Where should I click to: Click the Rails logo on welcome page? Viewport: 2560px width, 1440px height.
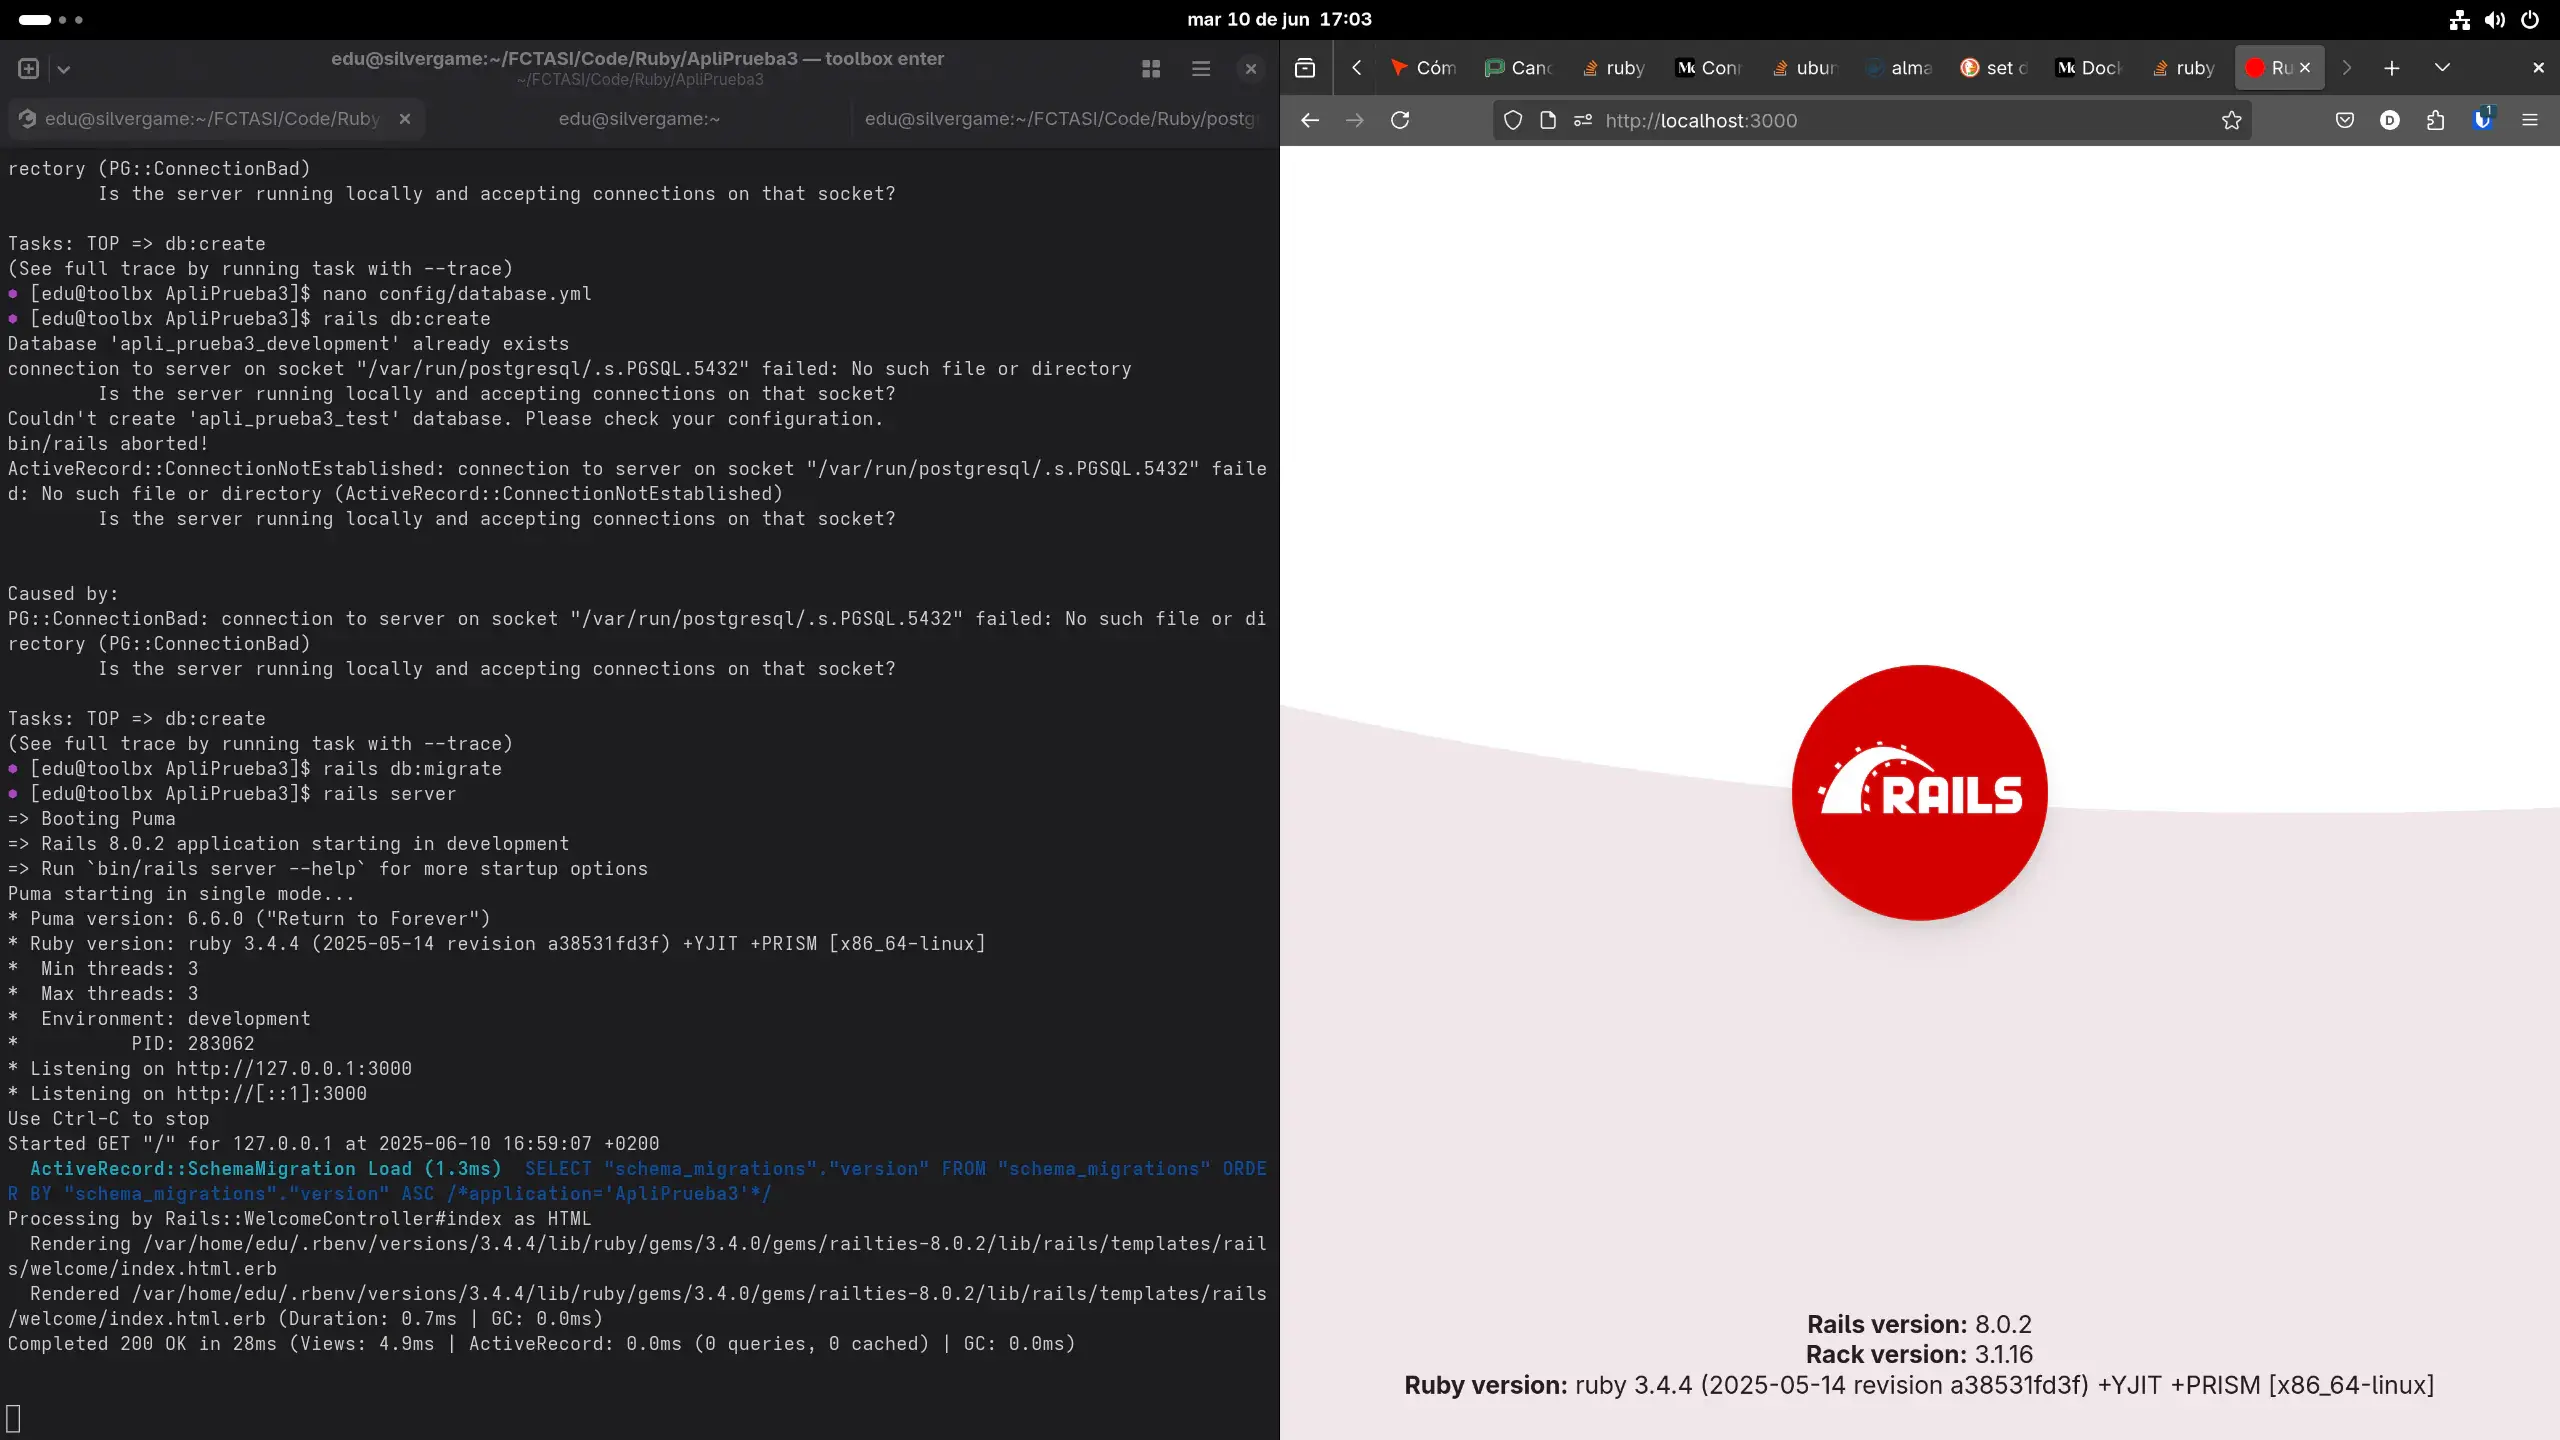click(x=1919, y=793)
